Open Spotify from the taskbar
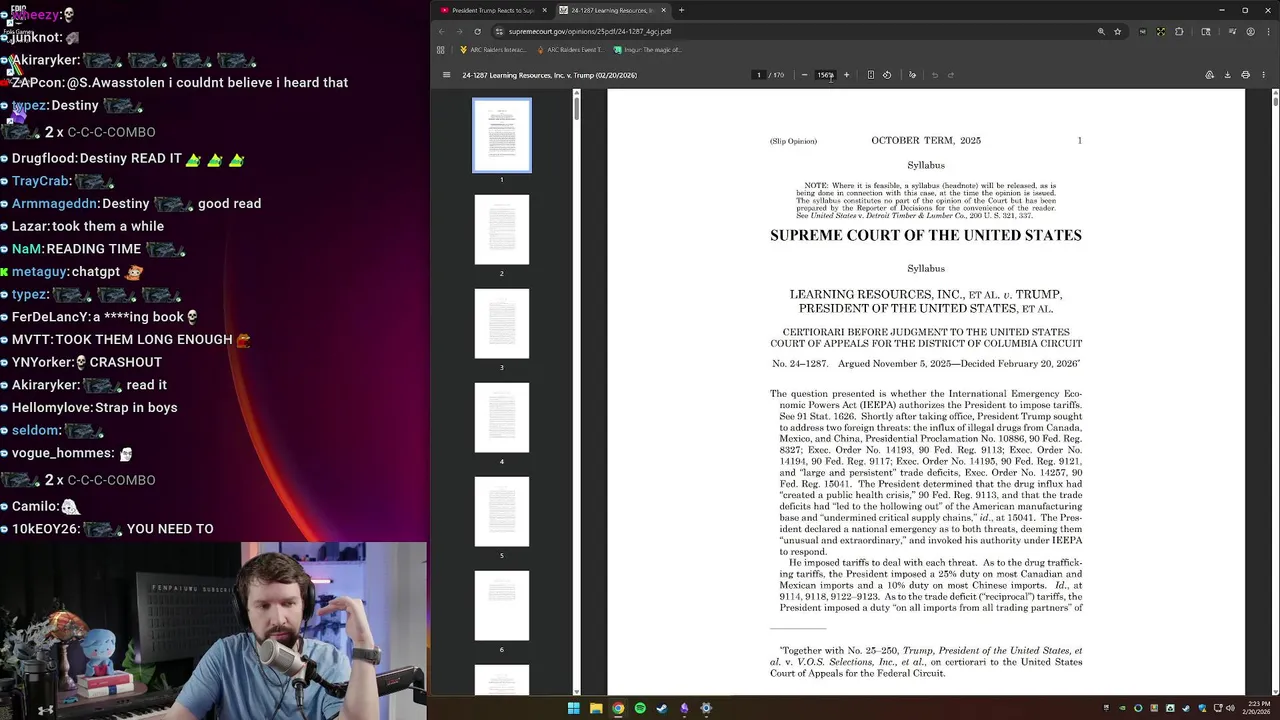1280x720 pixels. [x=640, y=708]
